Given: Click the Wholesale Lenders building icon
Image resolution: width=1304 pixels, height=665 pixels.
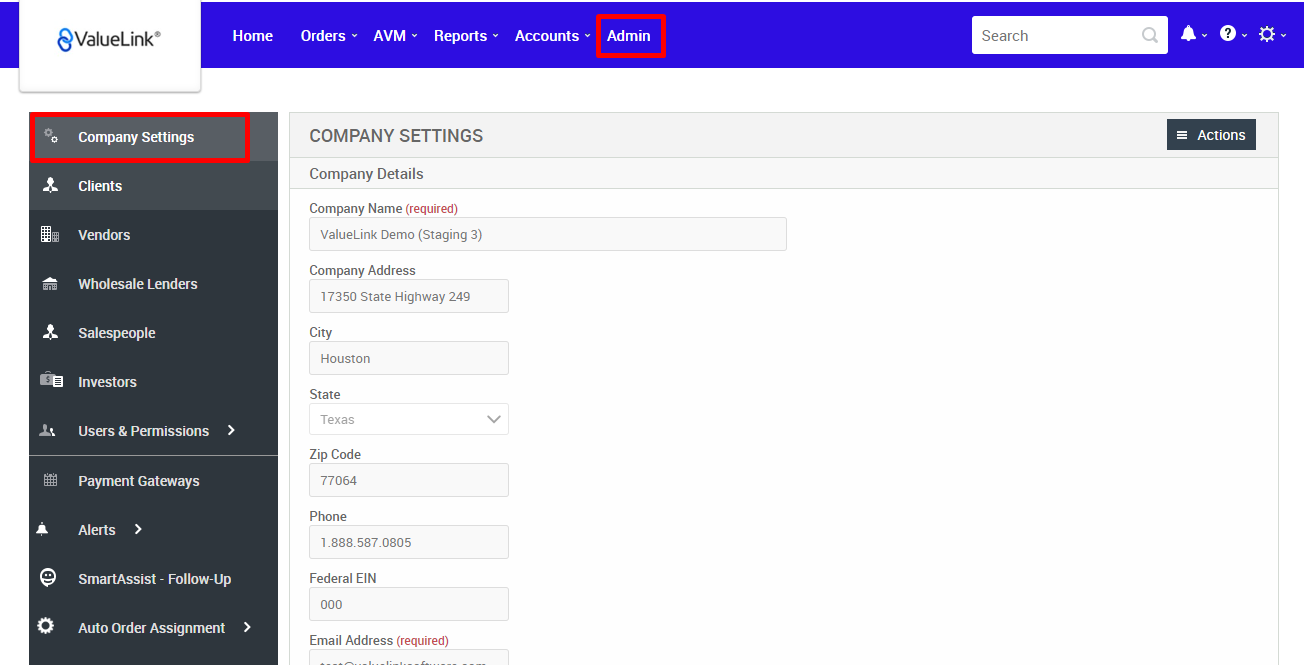Looking at the screenshot, I should pos(50,283).
